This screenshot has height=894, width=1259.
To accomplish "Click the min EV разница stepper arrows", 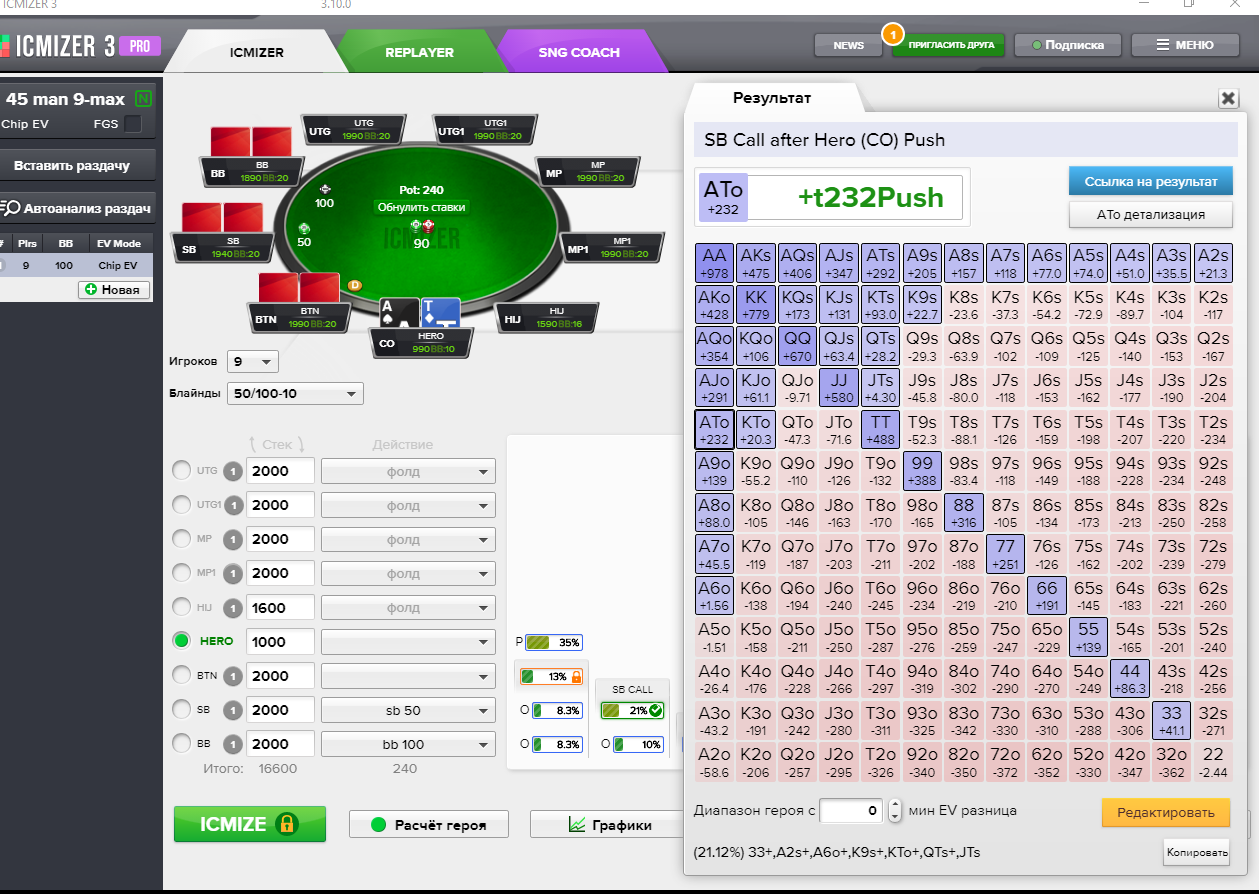I will click(895, 811).
